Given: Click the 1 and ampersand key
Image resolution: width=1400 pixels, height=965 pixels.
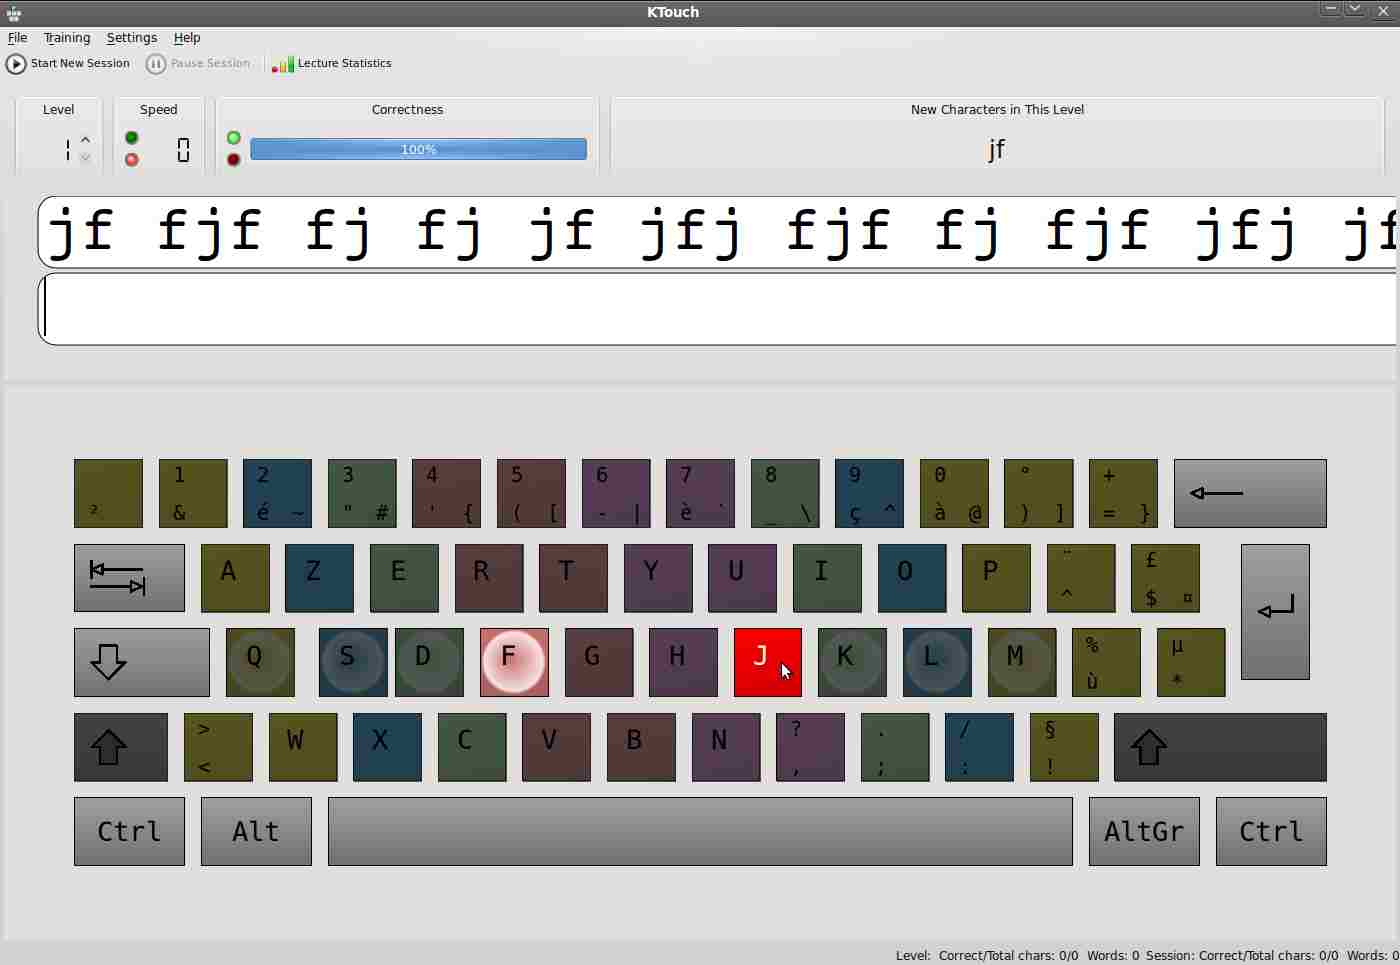Looking at the screenshot, I should pyautogui.click(x=193, y=493).
